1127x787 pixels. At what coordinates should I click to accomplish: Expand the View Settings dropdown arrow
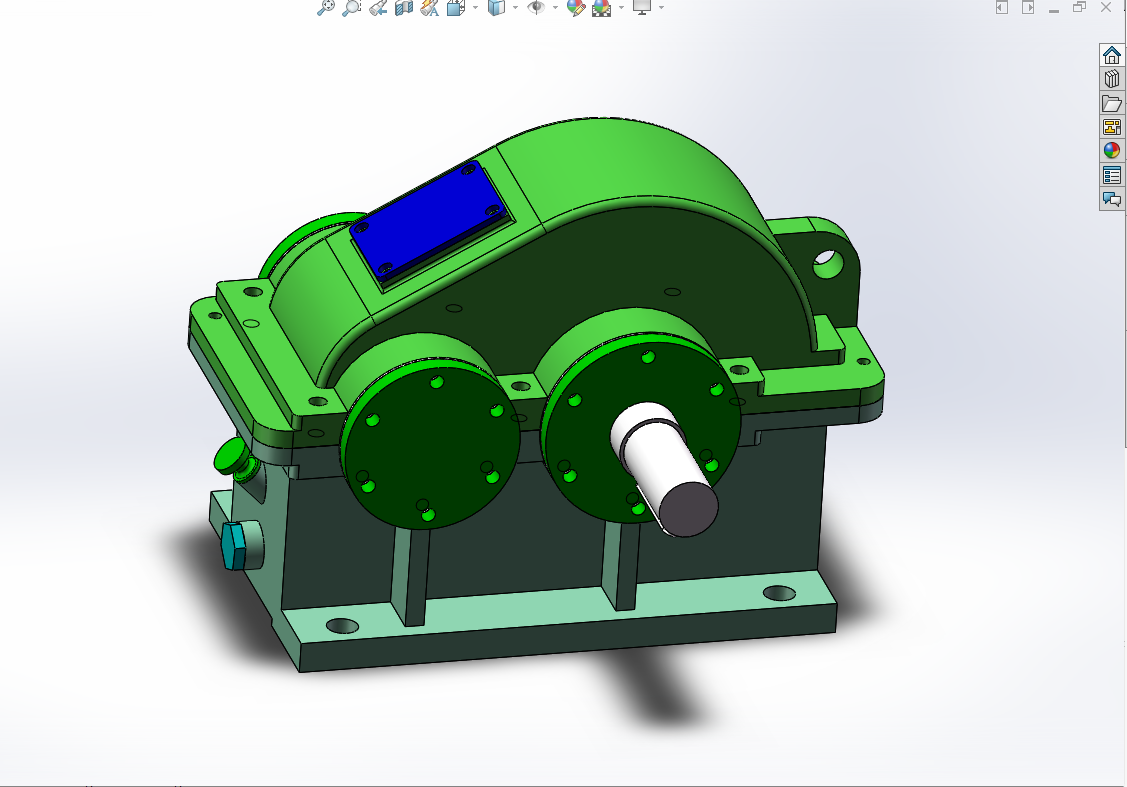coord(661,7)
